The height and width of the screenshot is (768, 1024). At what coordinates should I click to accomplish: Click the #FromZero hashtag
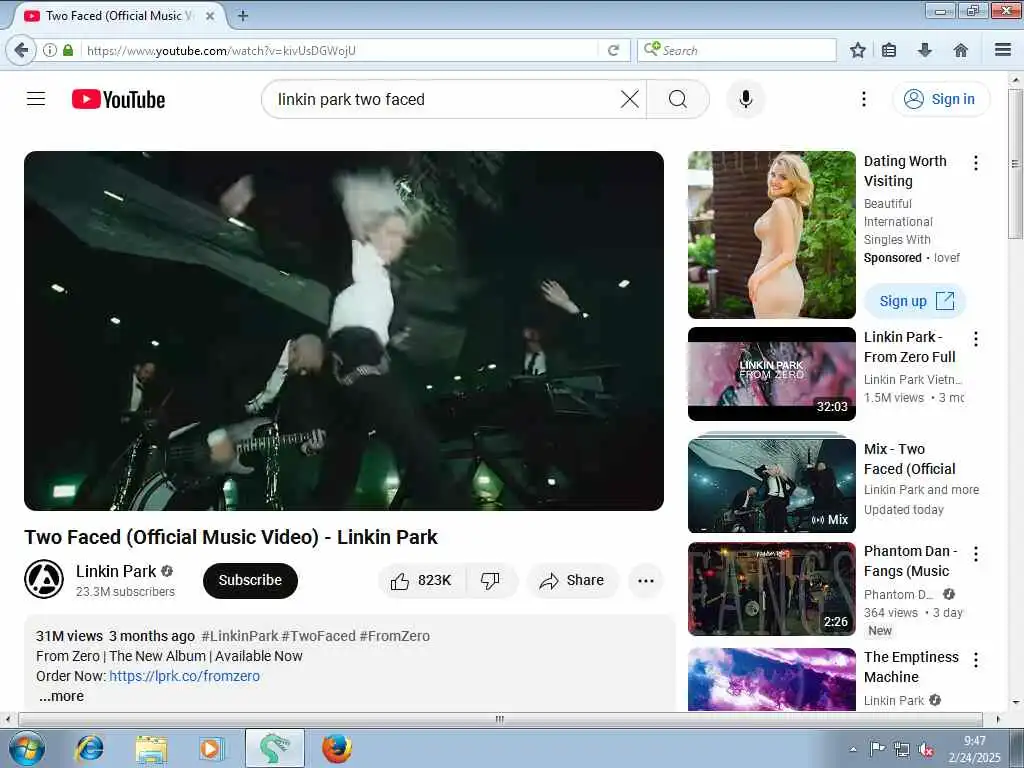coord(394,636)
